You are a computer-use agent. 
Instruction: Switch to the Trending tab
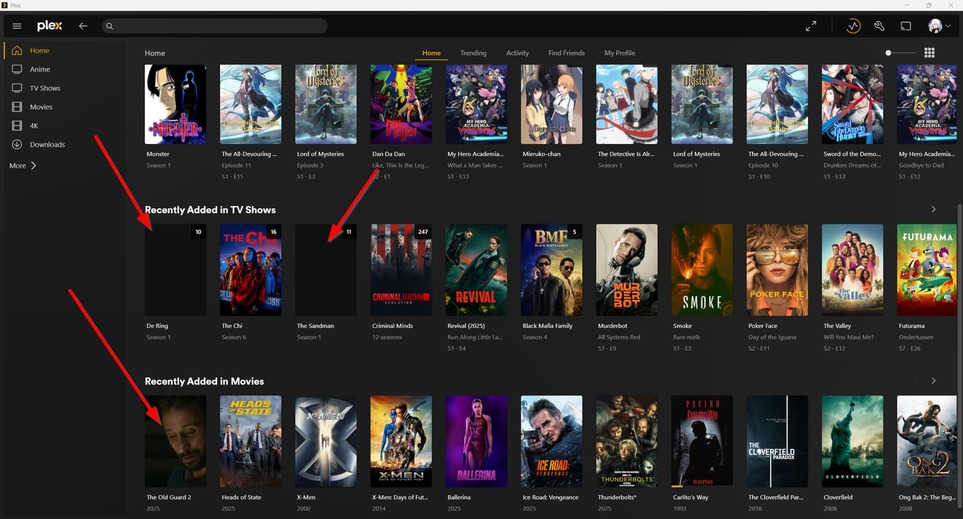click(x=473, y=53)
